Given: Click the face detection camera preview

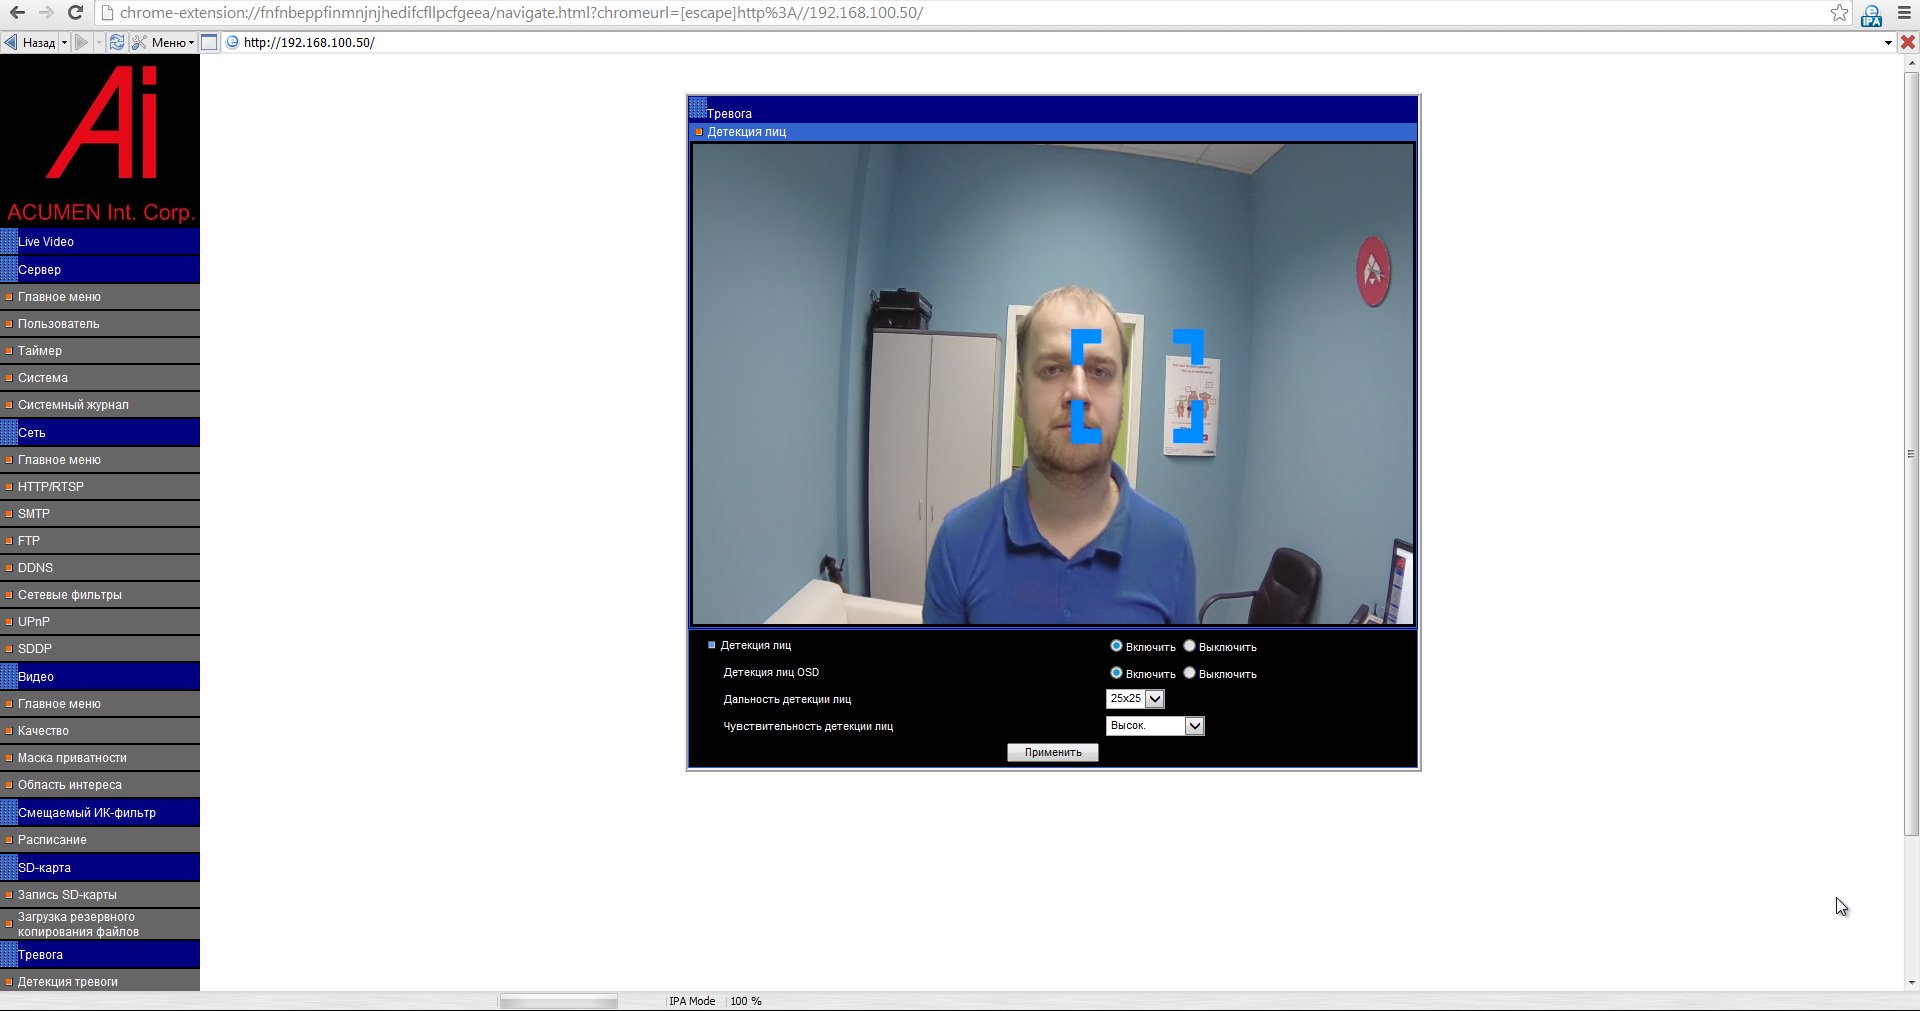Looking at the screenshot, I should (x=1053, y=384).
